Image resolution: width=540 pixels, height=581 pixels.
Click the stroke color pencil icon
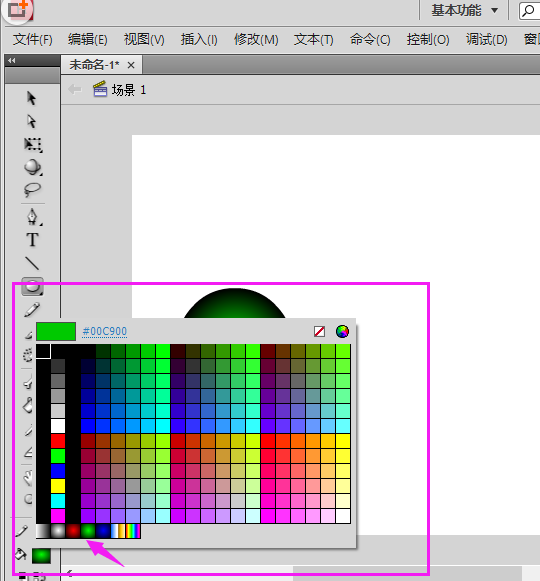click(22, 531)
